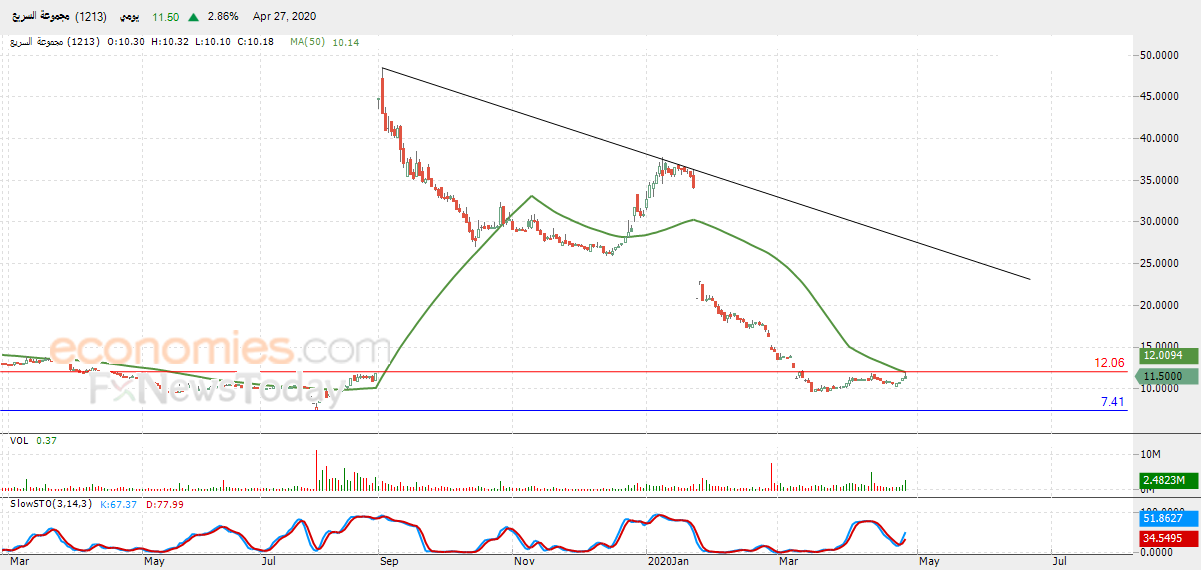Click the 2.4823M volume value tag
The image size is (1201, 570).
(1163, 481)
